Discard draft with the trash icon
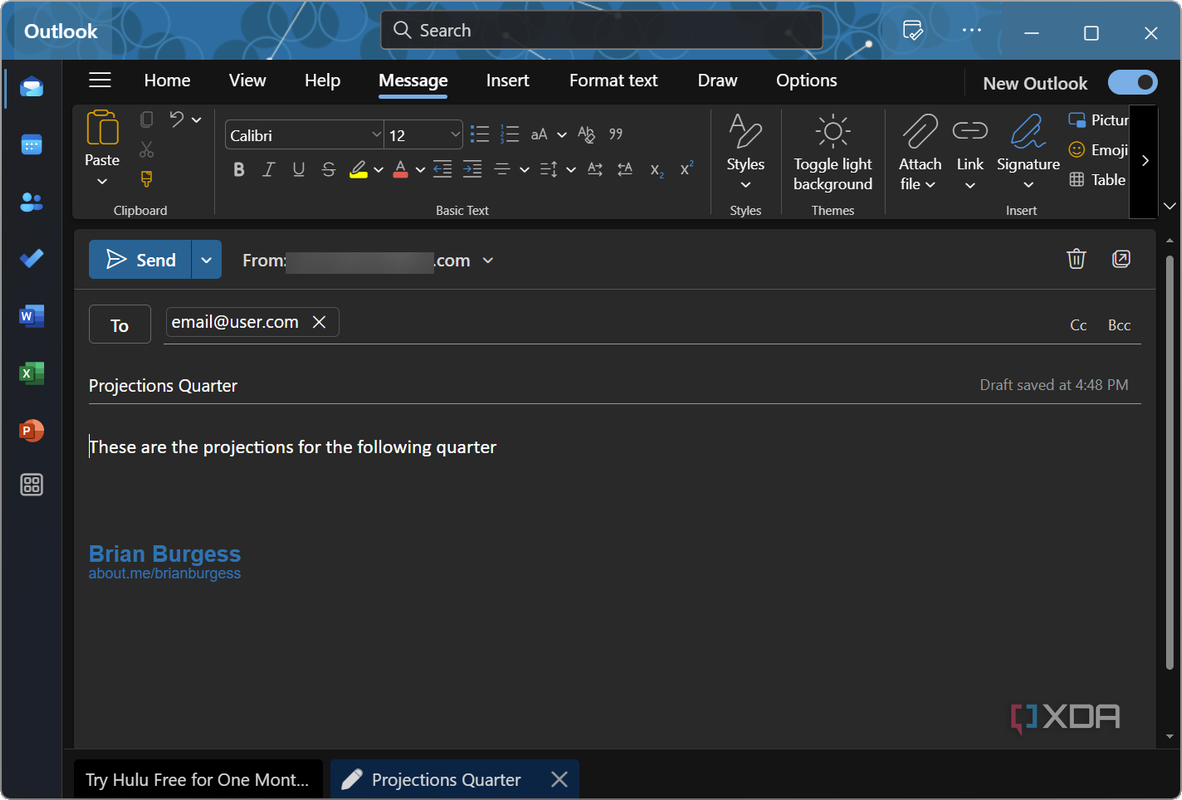Viewport: 1182px width, 800px height. pos(1076,259)
